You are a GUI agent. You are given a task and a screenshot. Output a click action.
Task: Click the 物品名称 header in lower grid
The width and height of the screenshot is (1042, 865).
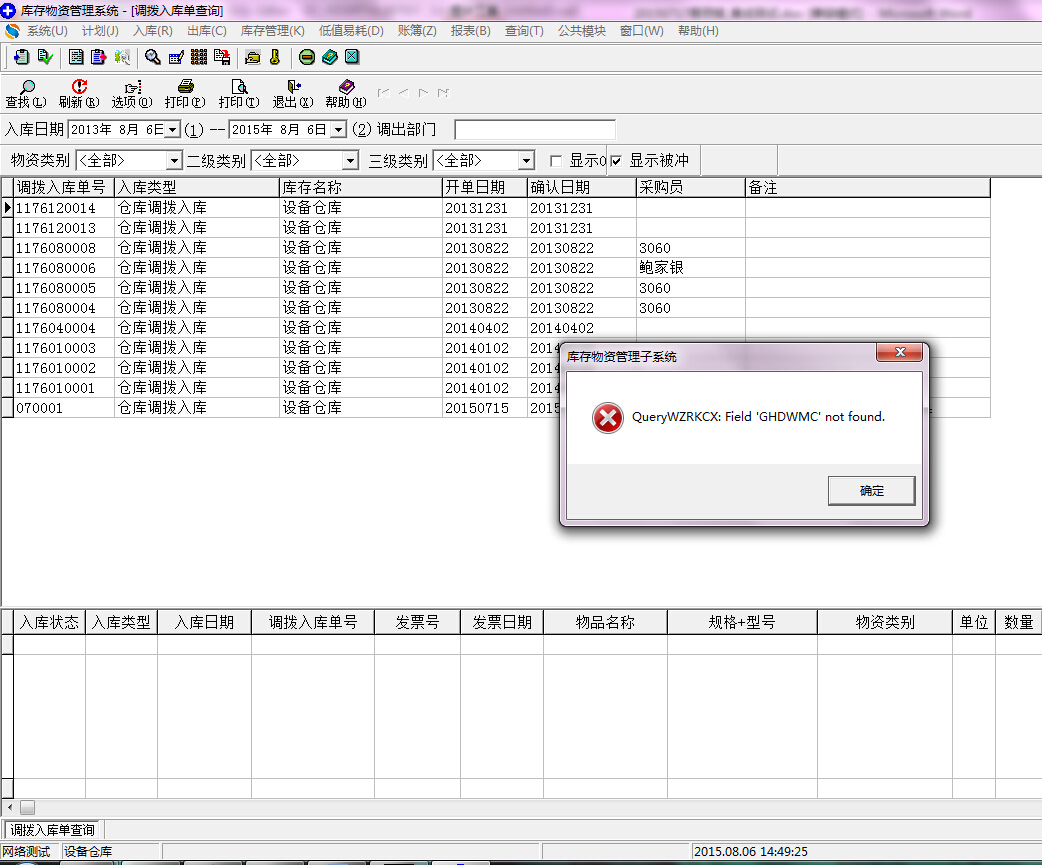tap(605, 622)
